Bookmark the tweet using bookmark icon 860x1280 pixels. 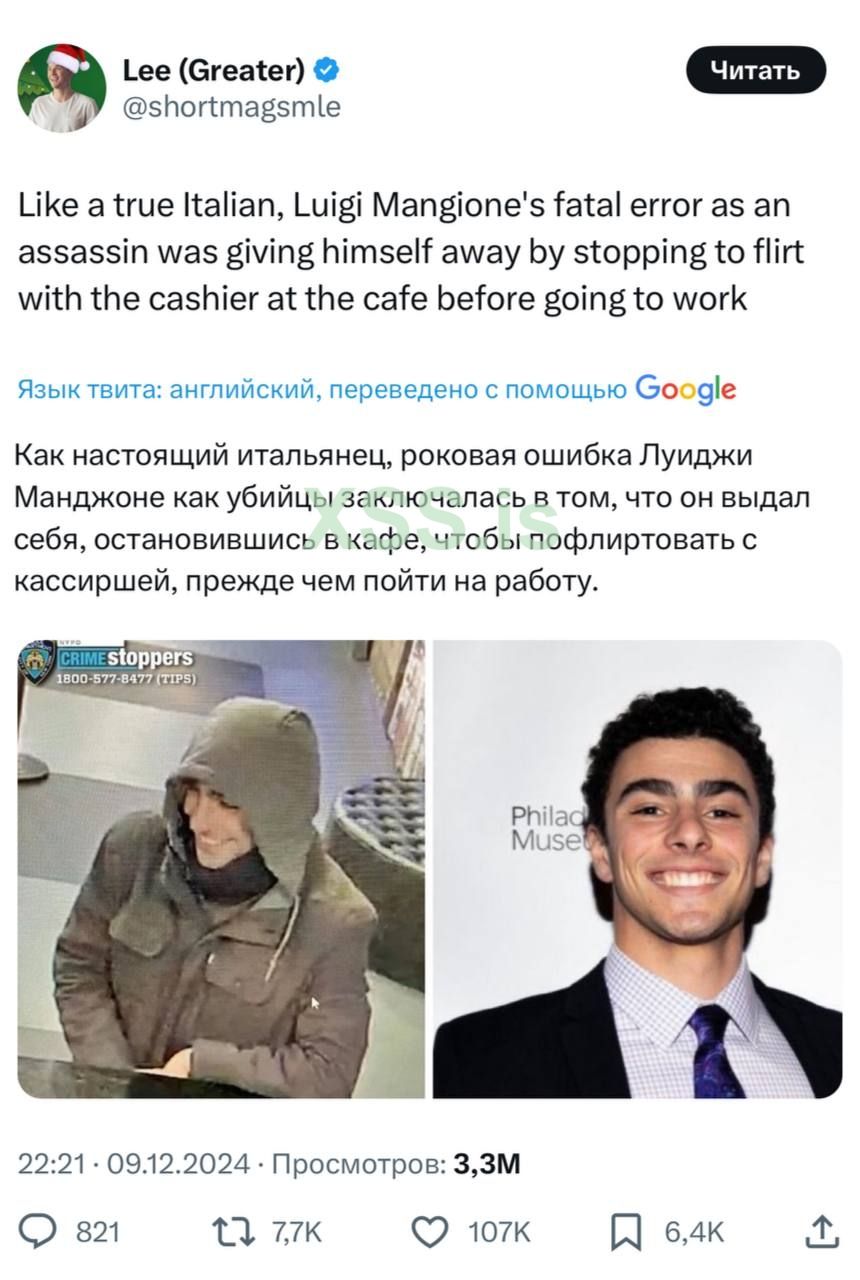(x=626, y=1231)
